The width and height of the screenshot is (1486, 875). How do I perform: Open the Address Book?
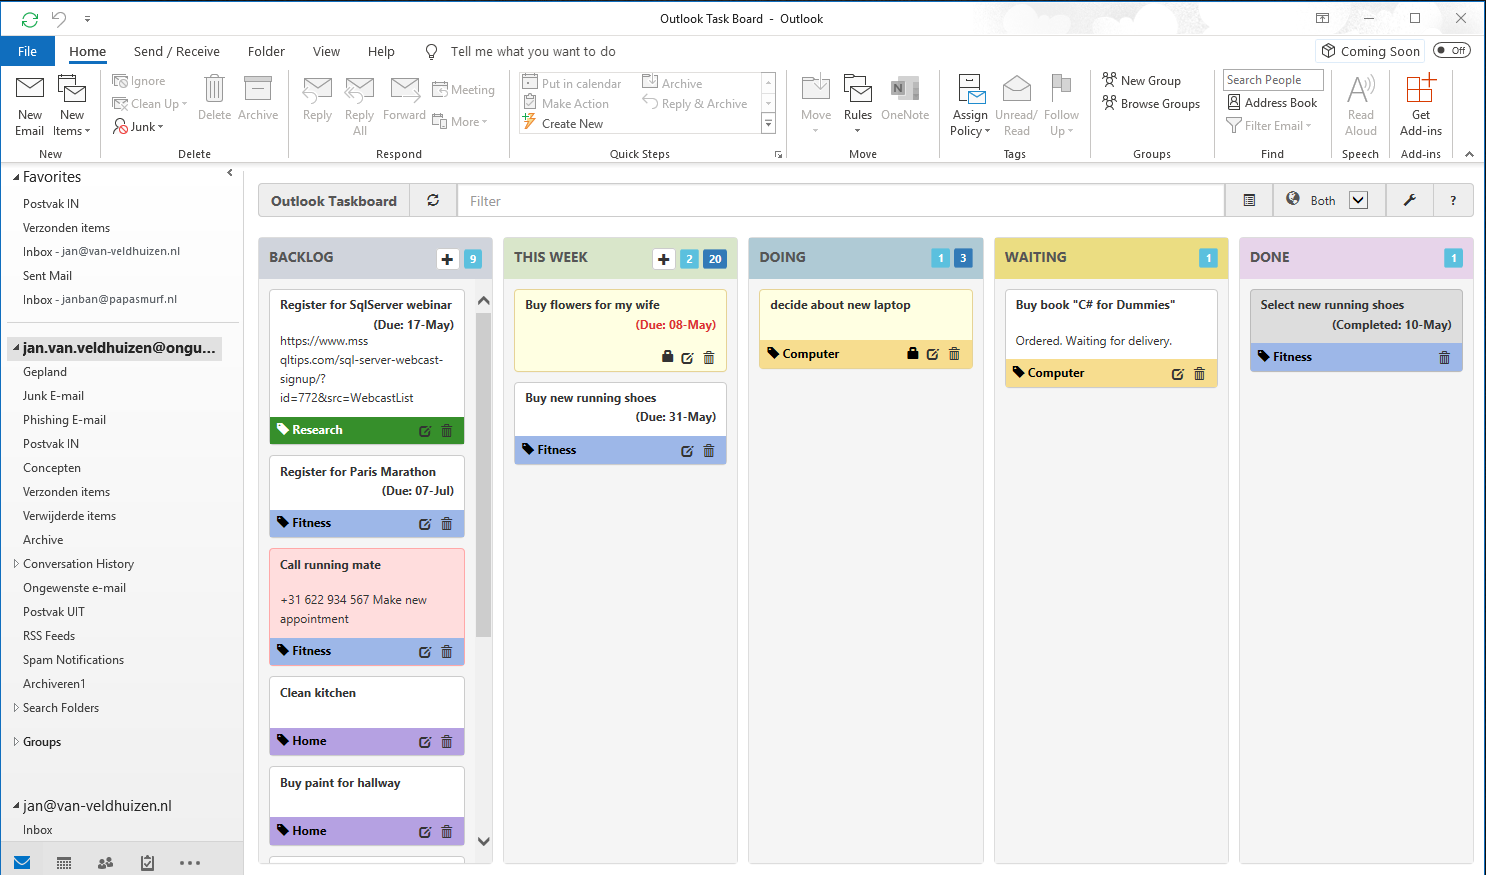(x=1273, y=103)
